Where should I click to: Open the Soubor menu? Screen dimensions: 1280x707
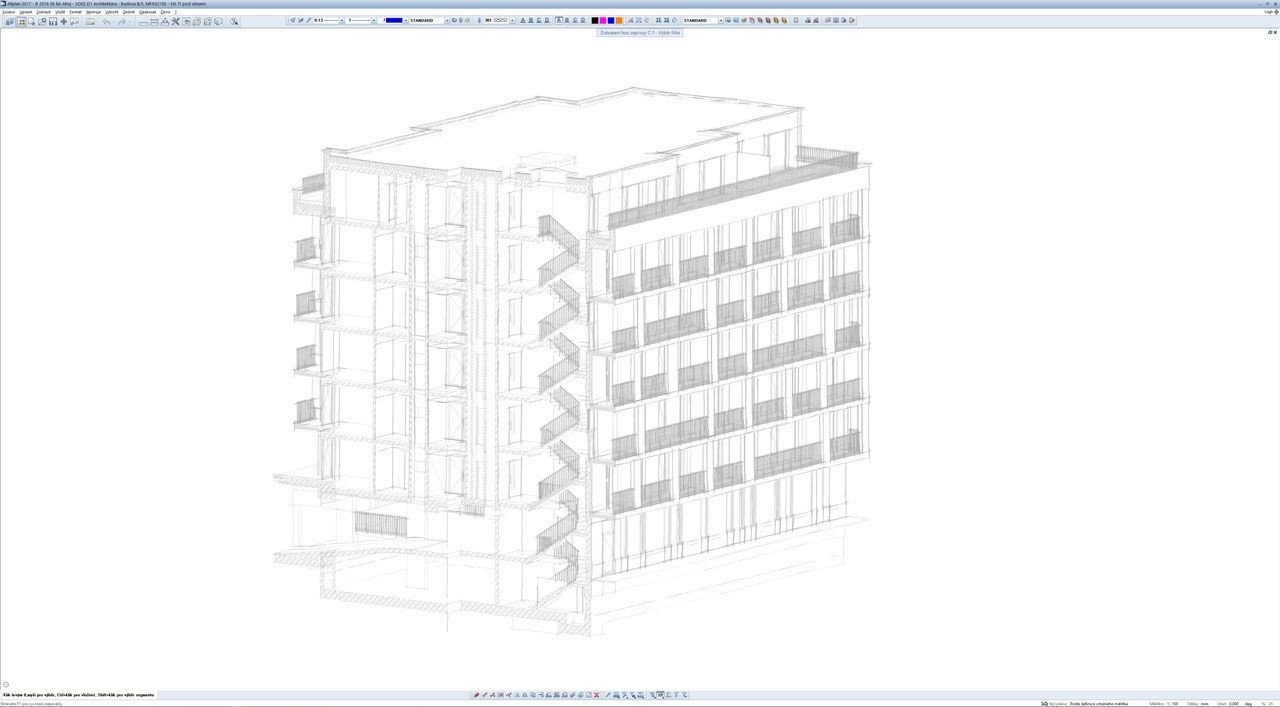9,12
